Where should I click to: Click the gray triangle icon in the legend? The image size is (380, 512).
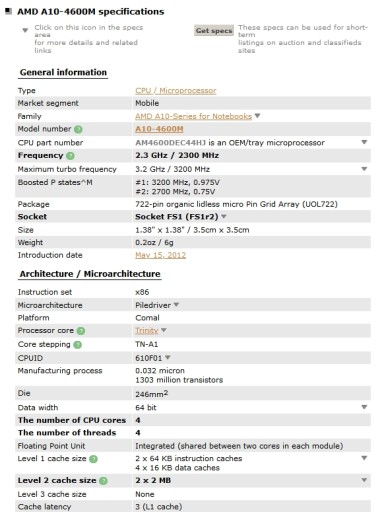coord(25,30)
